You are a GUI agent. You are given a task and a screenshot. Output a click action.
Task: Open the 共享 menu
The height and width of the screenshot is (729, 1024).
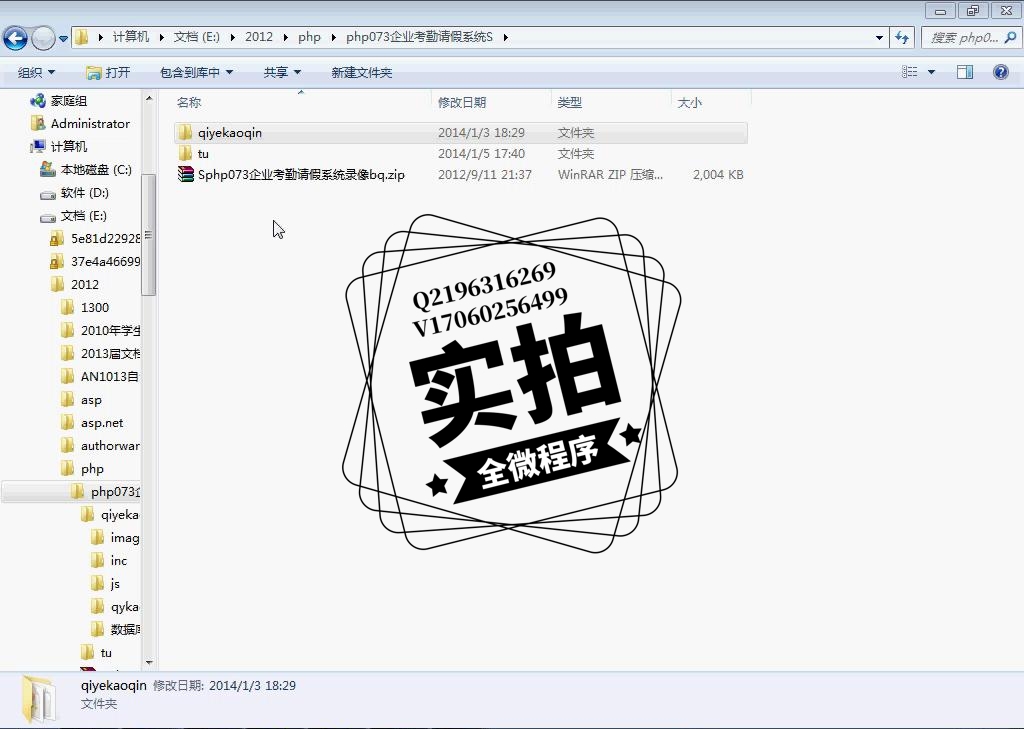[x=282, y=73]
